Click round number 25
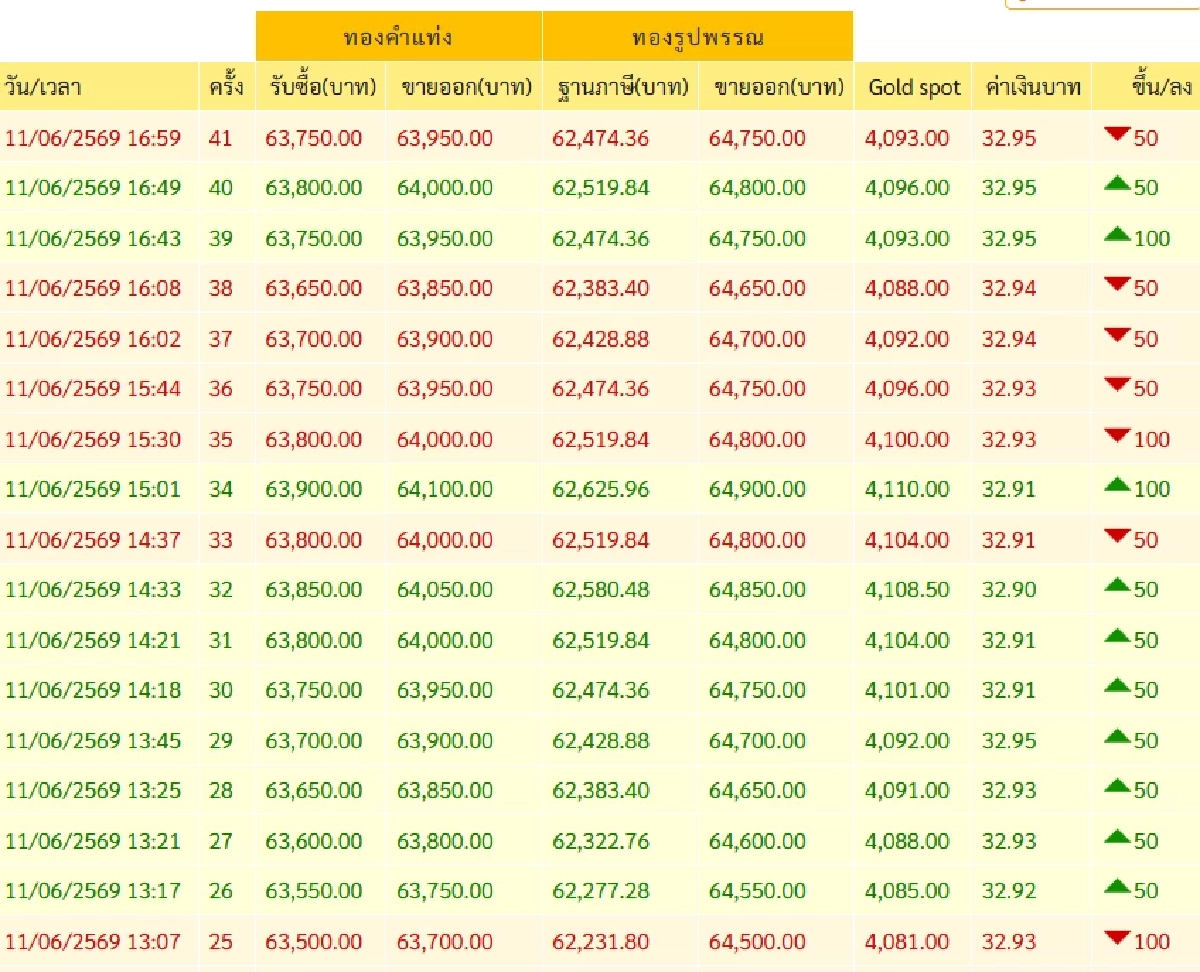 tap(220, 942)
